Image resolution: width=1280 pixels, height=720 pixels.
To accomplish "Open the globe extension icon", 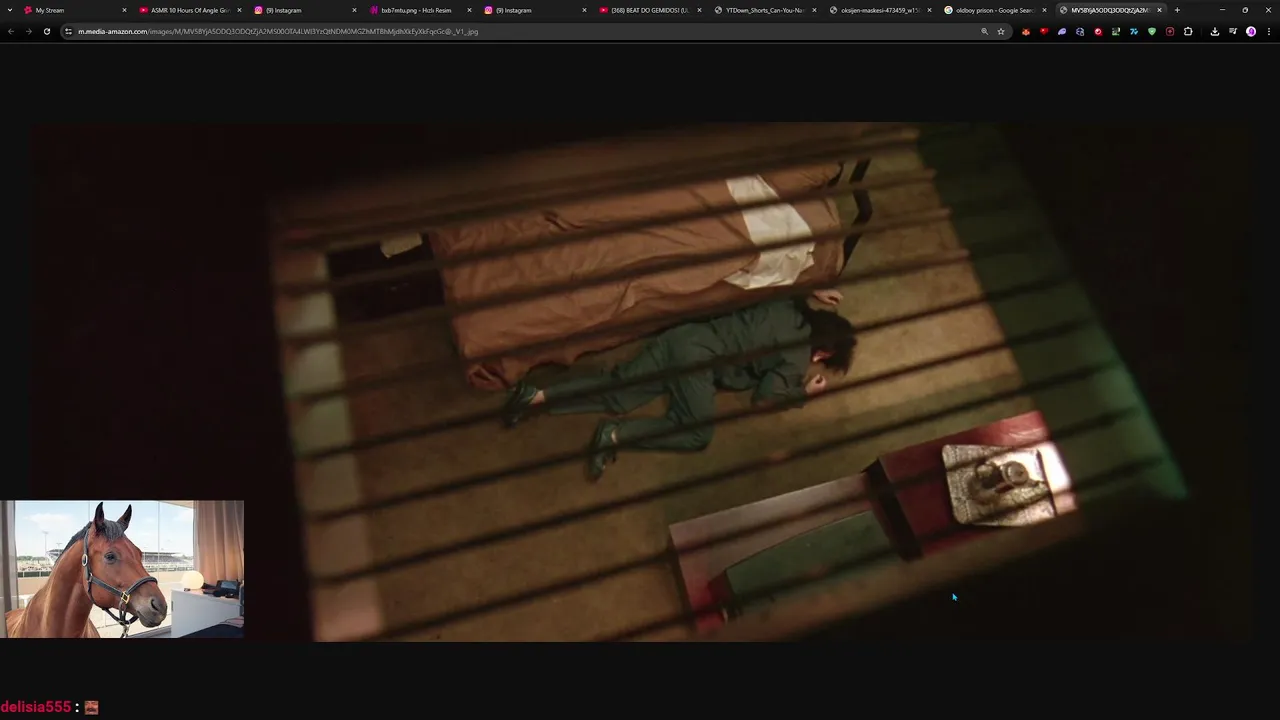I will 1080,31.
